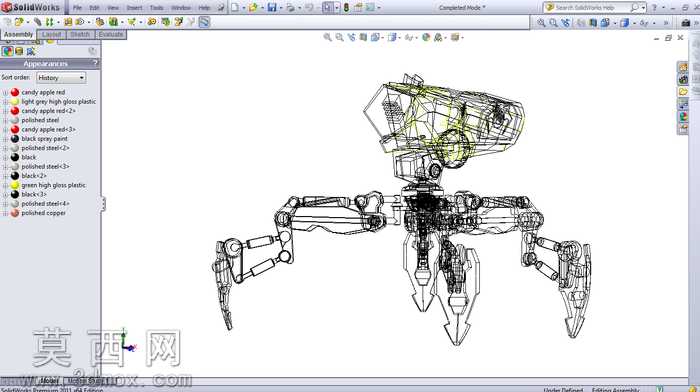This screenshot has width=700, height=392.
Task: Click the green Linear Component Pattern icon
Action: tap(49, 22)
